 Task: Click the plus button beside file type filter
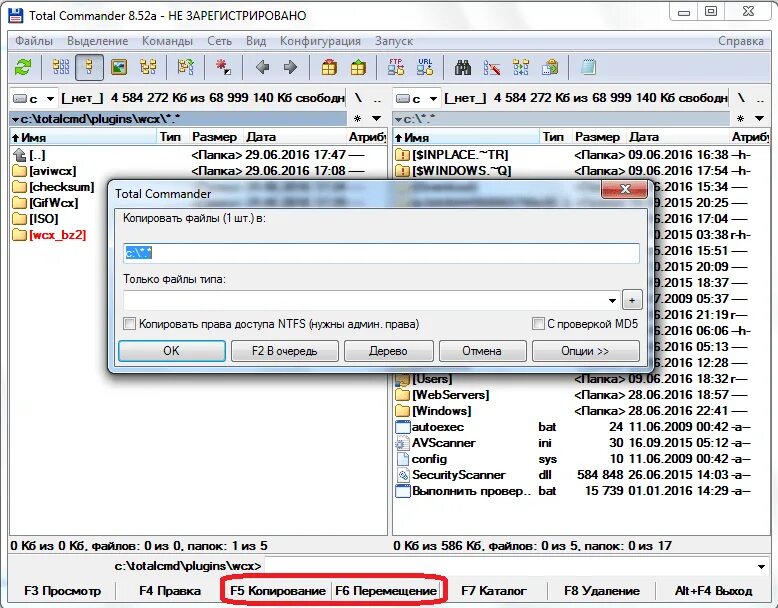click(632, 300)
